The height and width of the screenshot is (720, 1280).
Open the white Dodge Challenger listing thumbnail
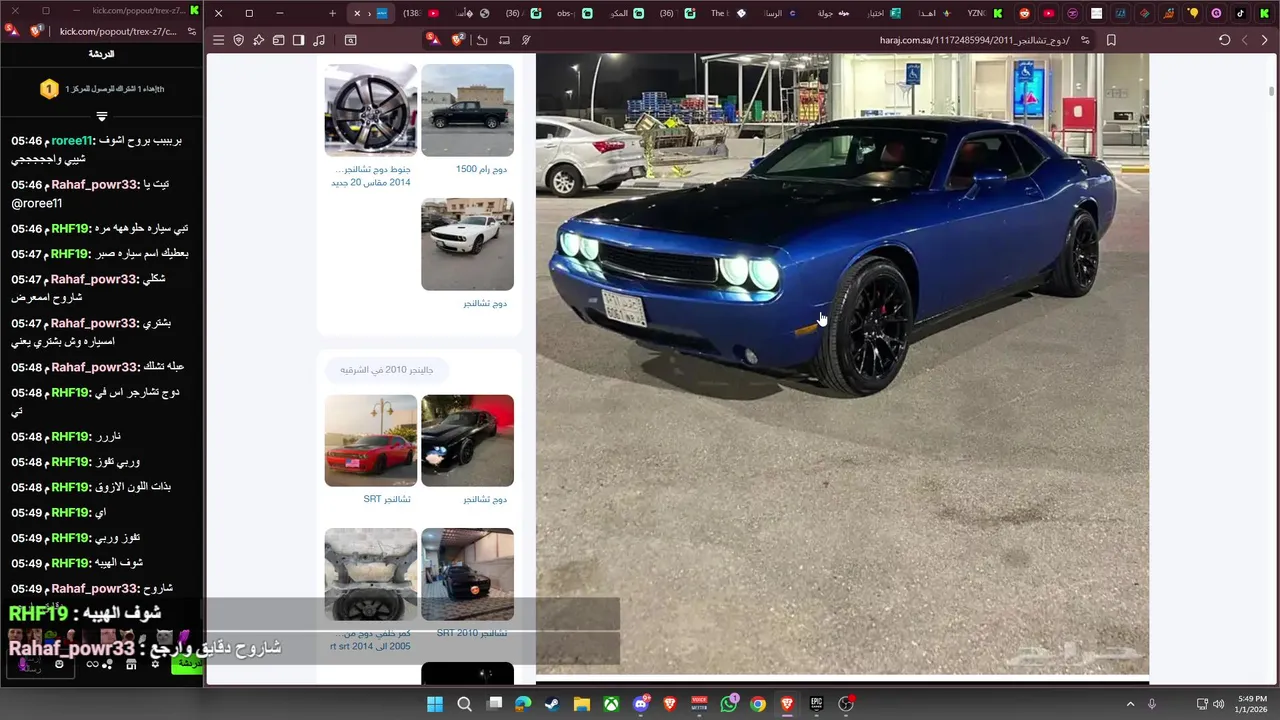tap(467, 244)
